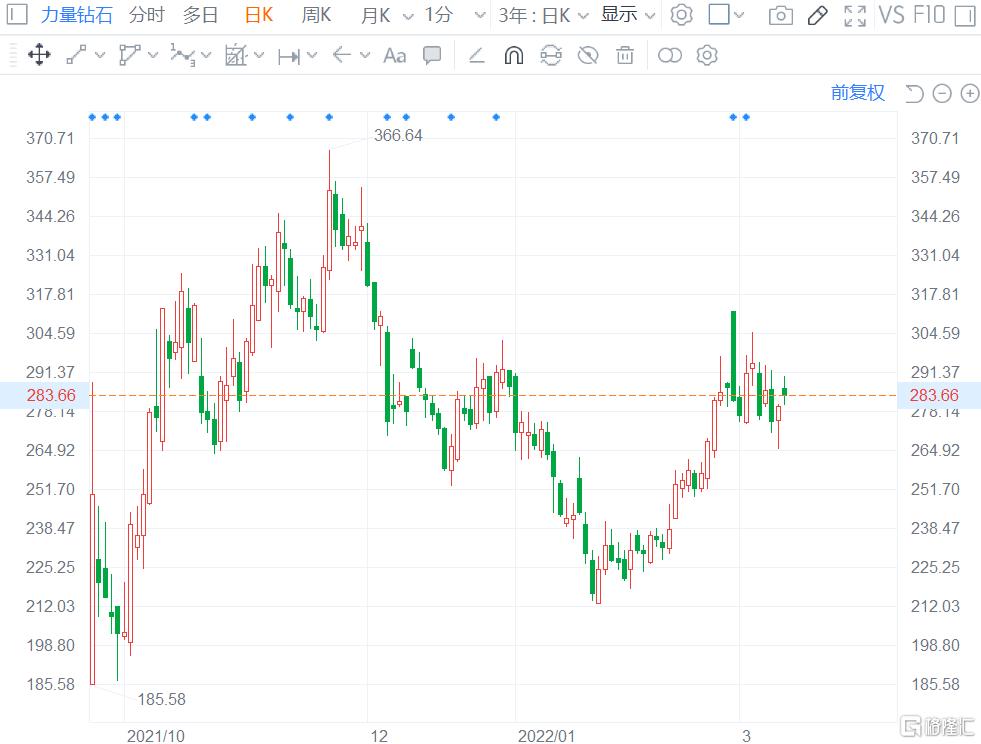Zoom out chart with minus button
This screenshot has width=981, height=744.
pos(941,93)
